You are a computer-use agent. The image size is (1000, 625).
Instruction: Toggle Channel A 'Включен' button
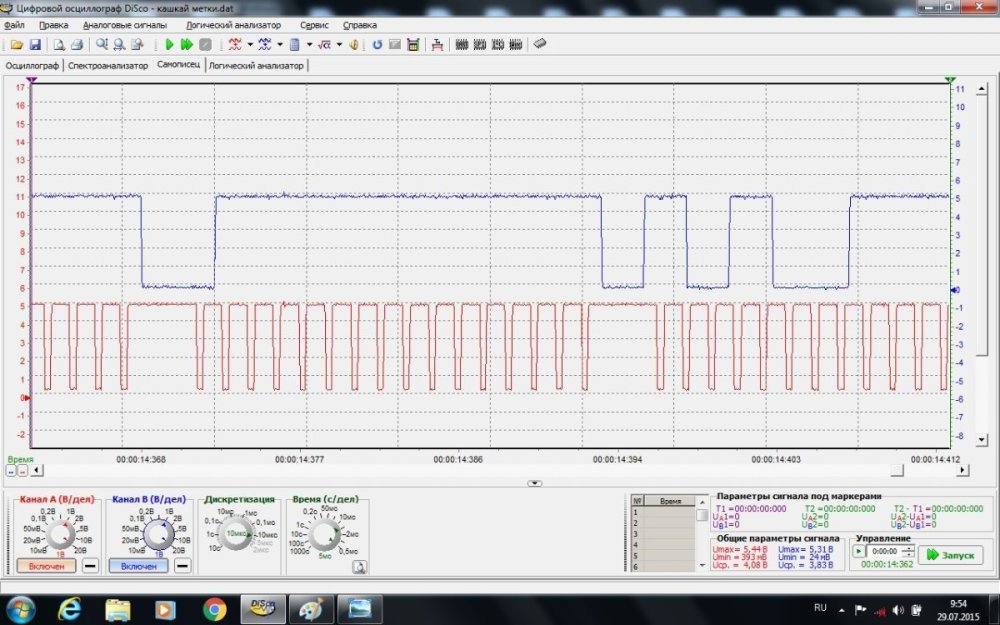click(x=46, y=566)
